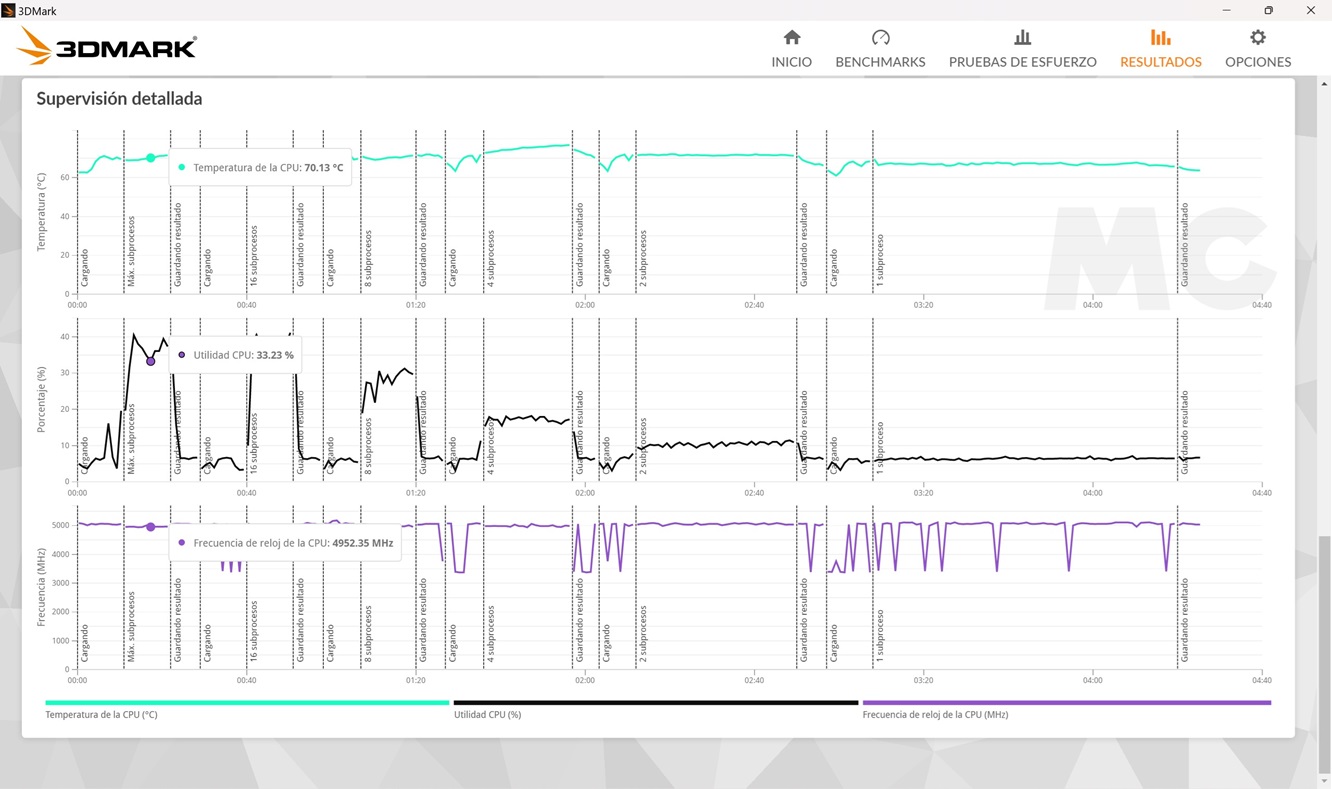
Task: Select the OPCIONES text label
Action: click(x=1257, y=62)
